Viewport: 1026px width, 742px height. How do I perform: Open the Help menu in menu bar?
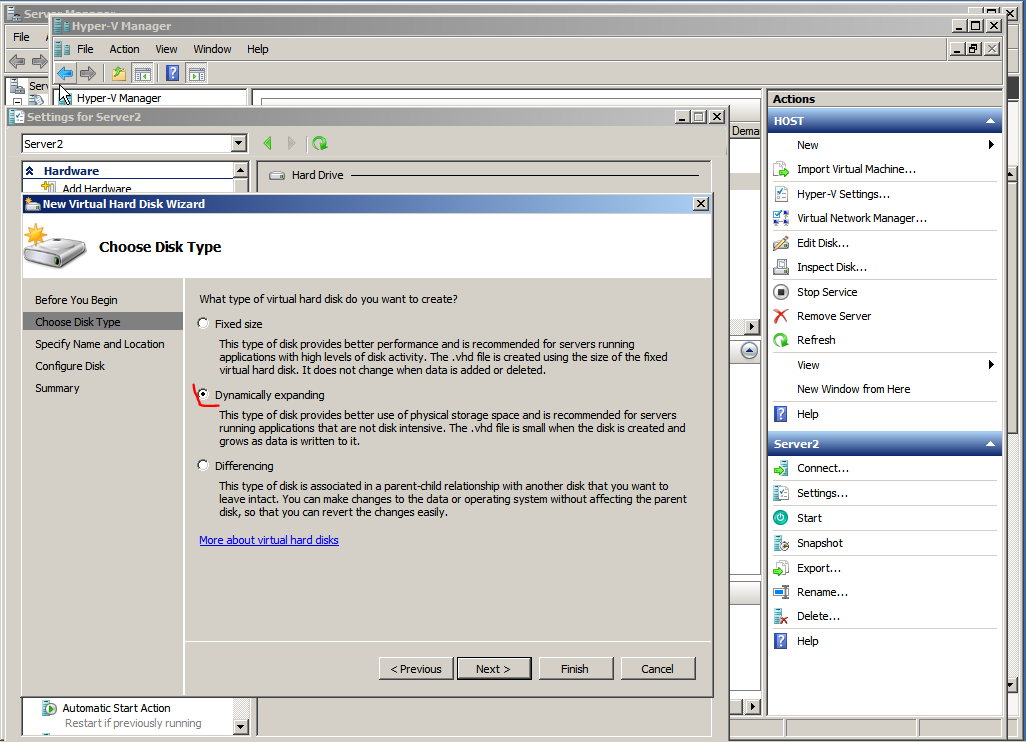(258, 49)
